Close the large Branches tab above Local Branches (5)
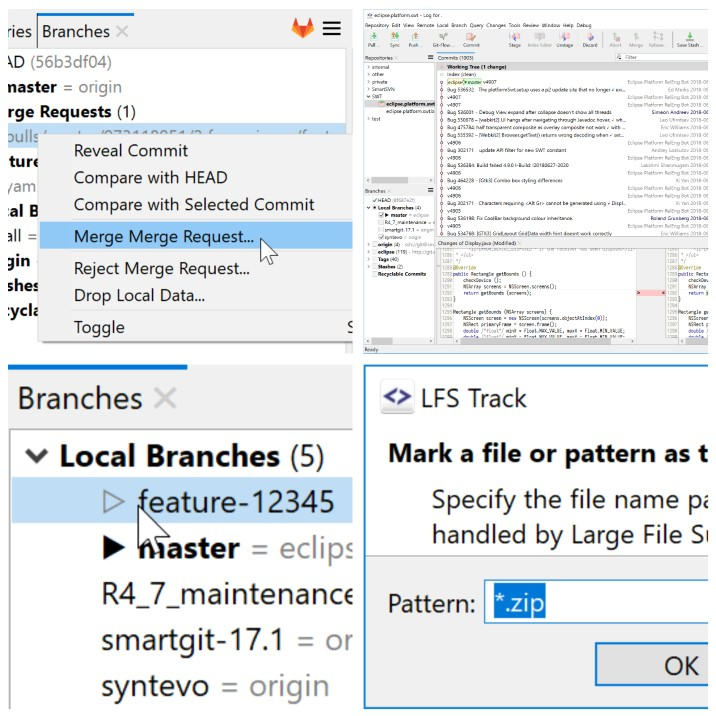The image size is (716, 716). (165, 398)
